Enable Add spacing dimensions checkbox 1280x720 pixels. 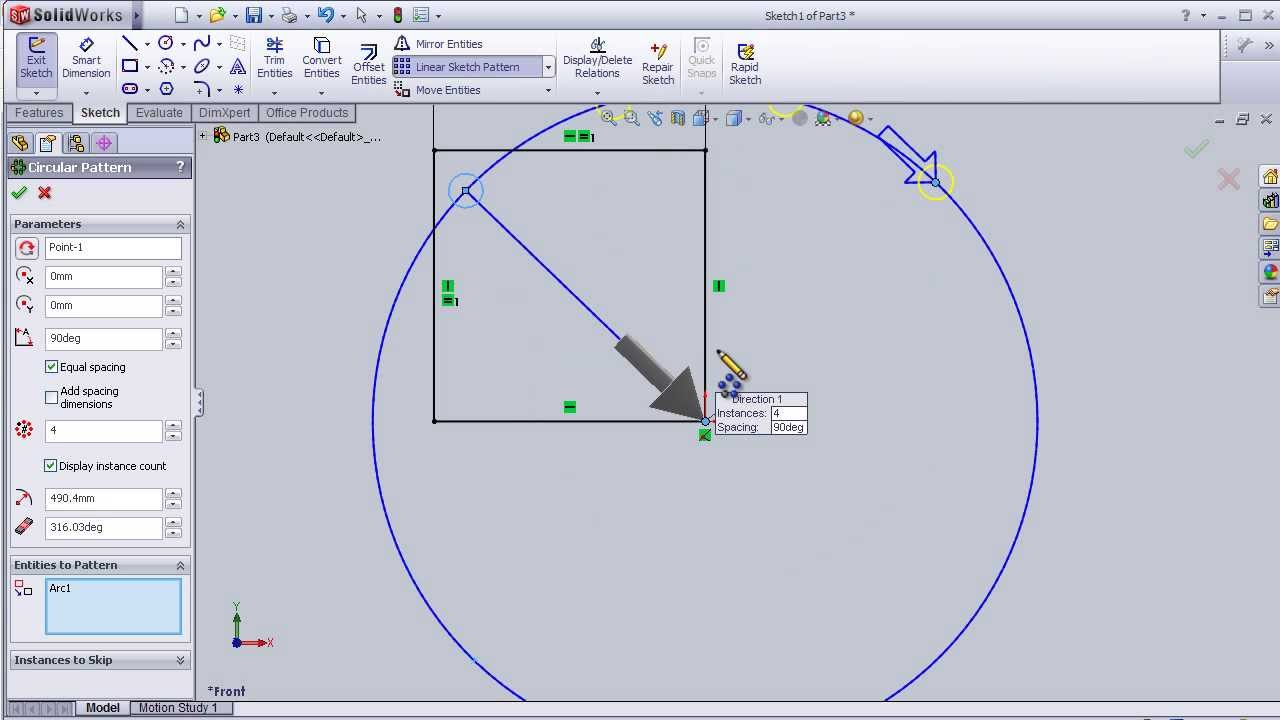[x=52, y=397]
